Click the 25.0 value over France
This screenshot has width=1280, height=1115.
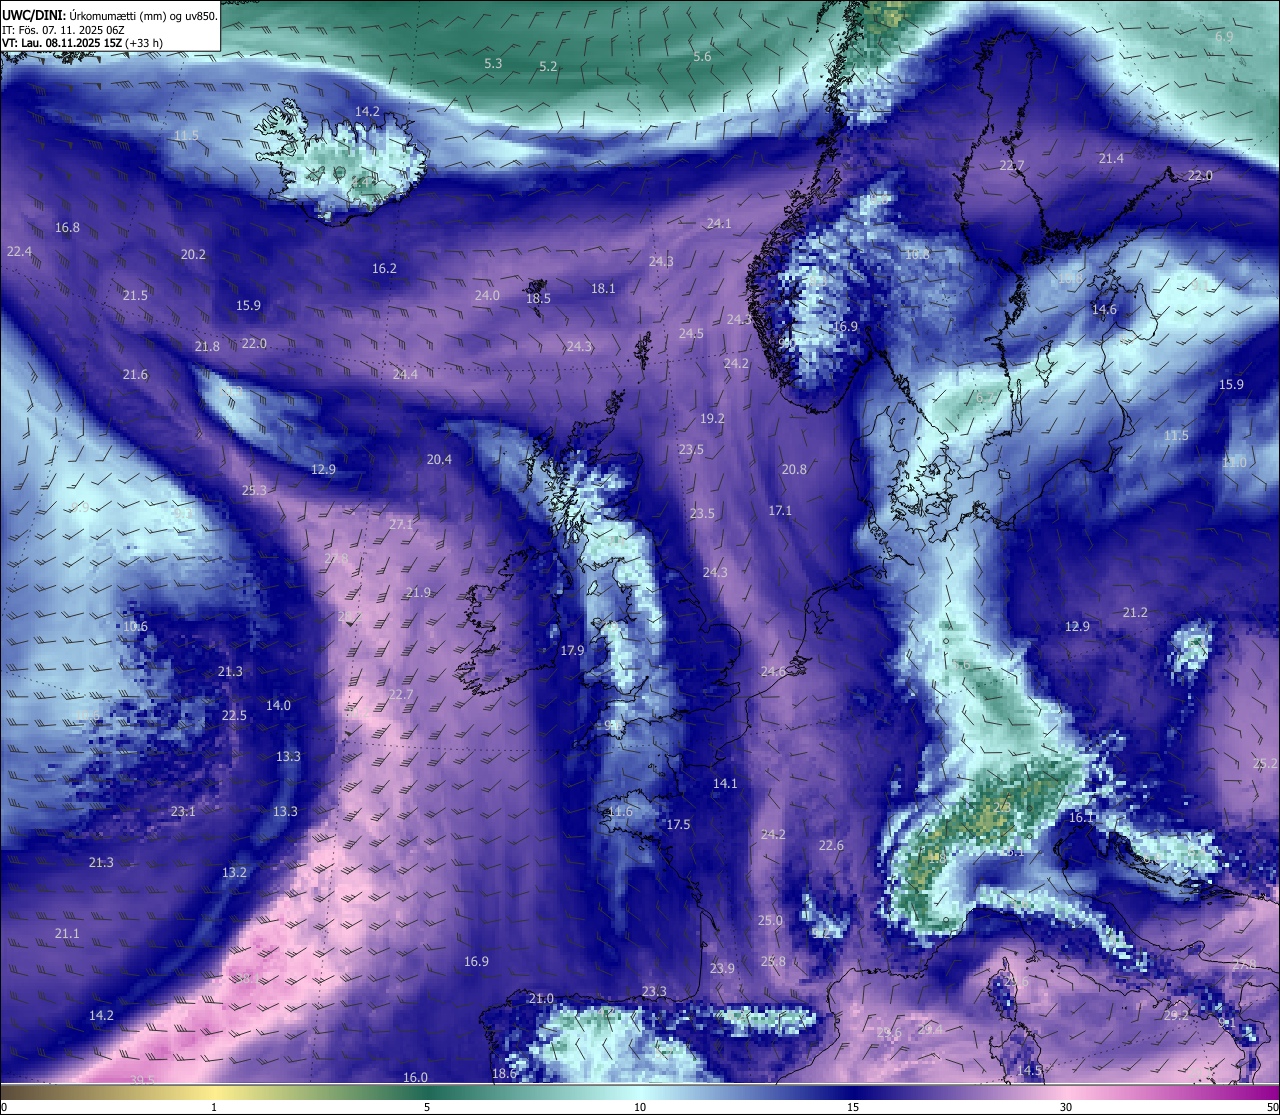click(x=770, y=921)
